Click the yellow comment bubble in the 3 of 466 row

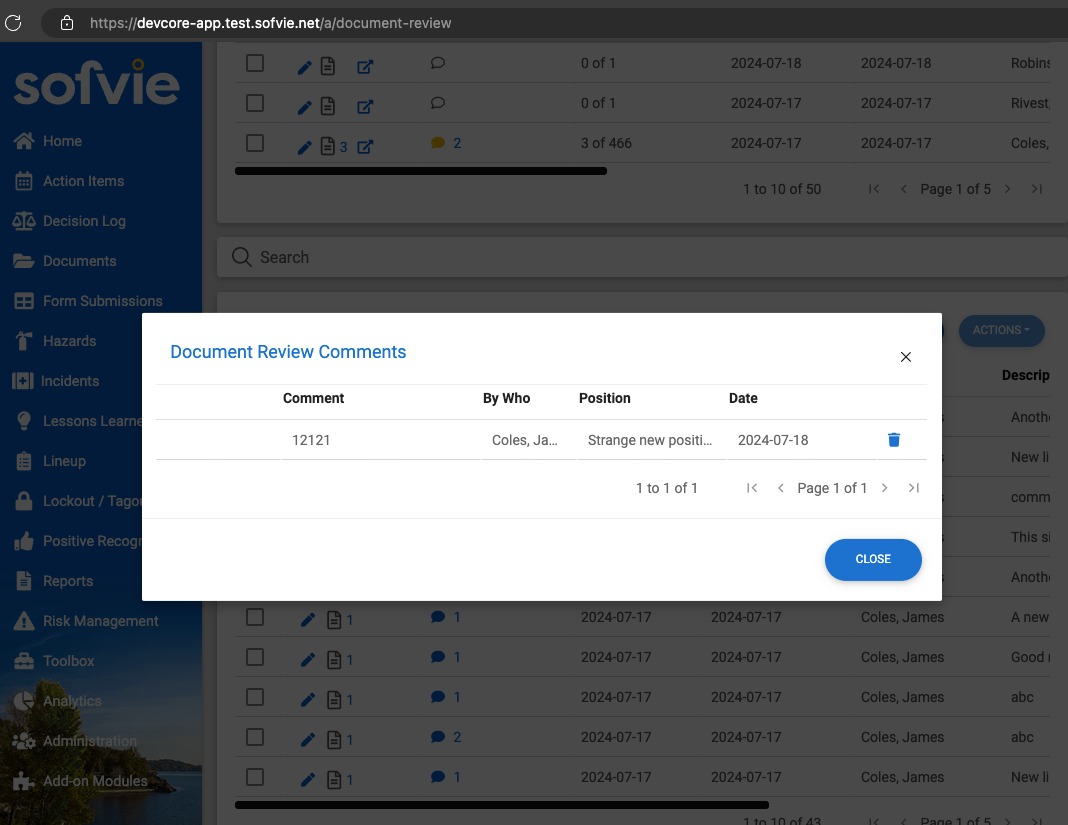pos(438,143)
